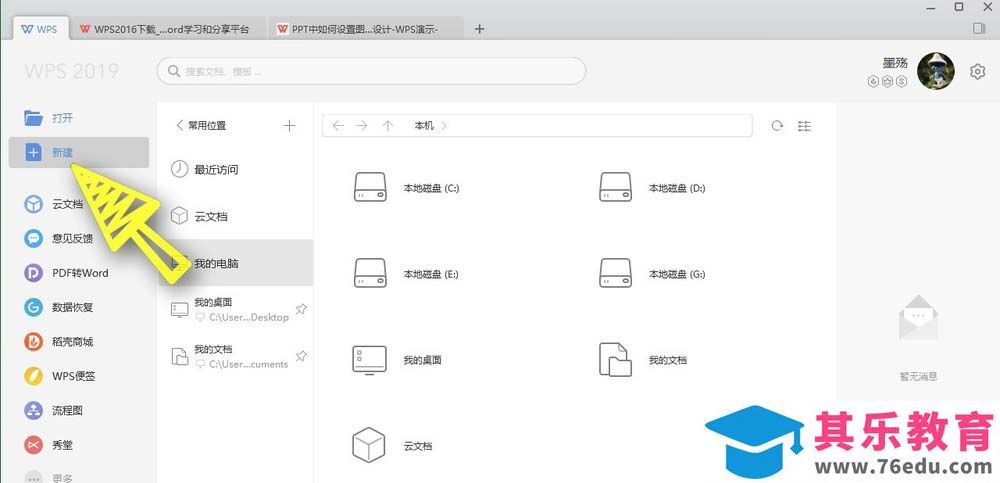Open 意见反馈 feedback

(59, 239)
